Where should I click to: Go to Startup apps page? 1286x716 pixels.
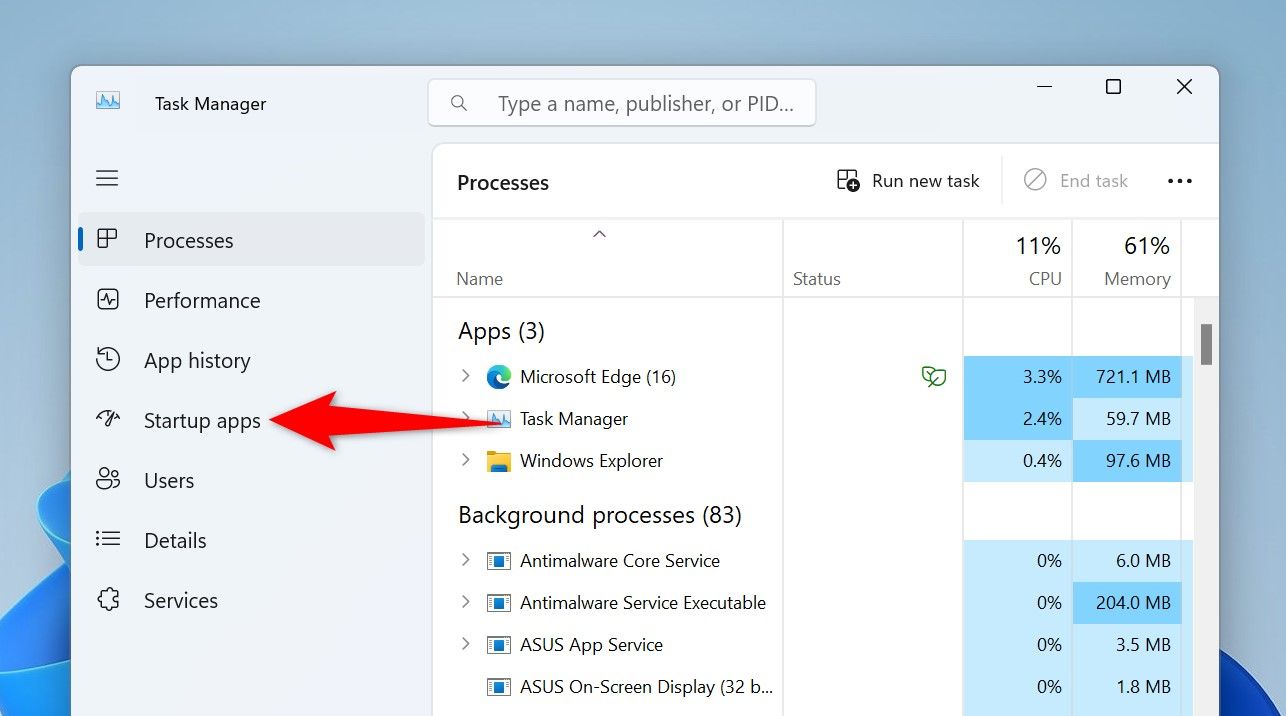point(202,421)
